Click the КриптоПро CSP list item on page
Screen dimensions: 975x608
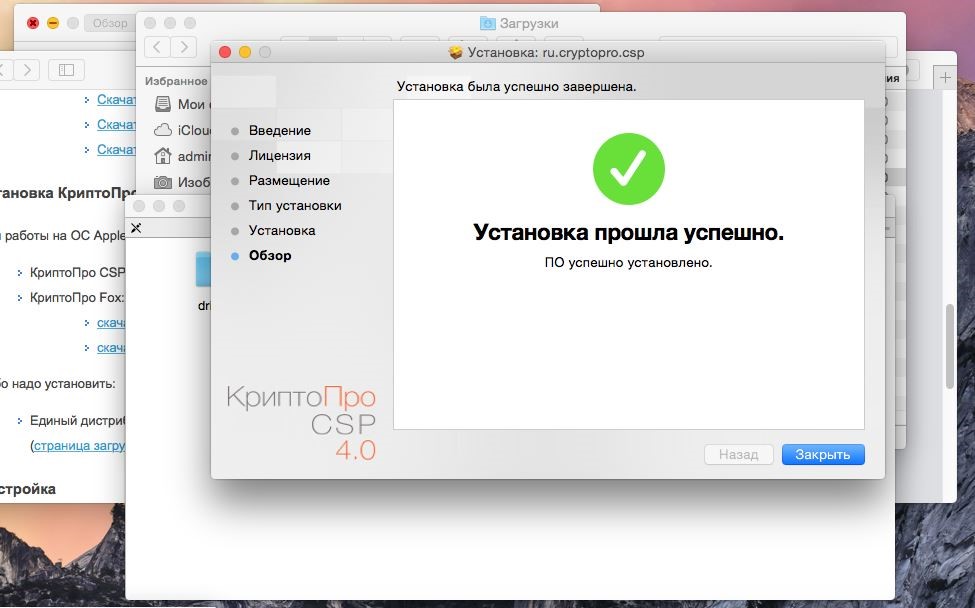pos(77,272)
